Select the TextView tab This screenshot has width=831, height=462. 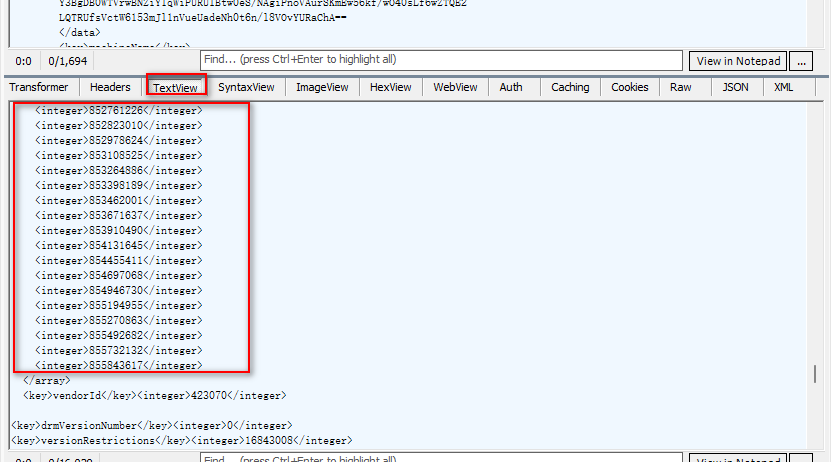coord(175,88)
